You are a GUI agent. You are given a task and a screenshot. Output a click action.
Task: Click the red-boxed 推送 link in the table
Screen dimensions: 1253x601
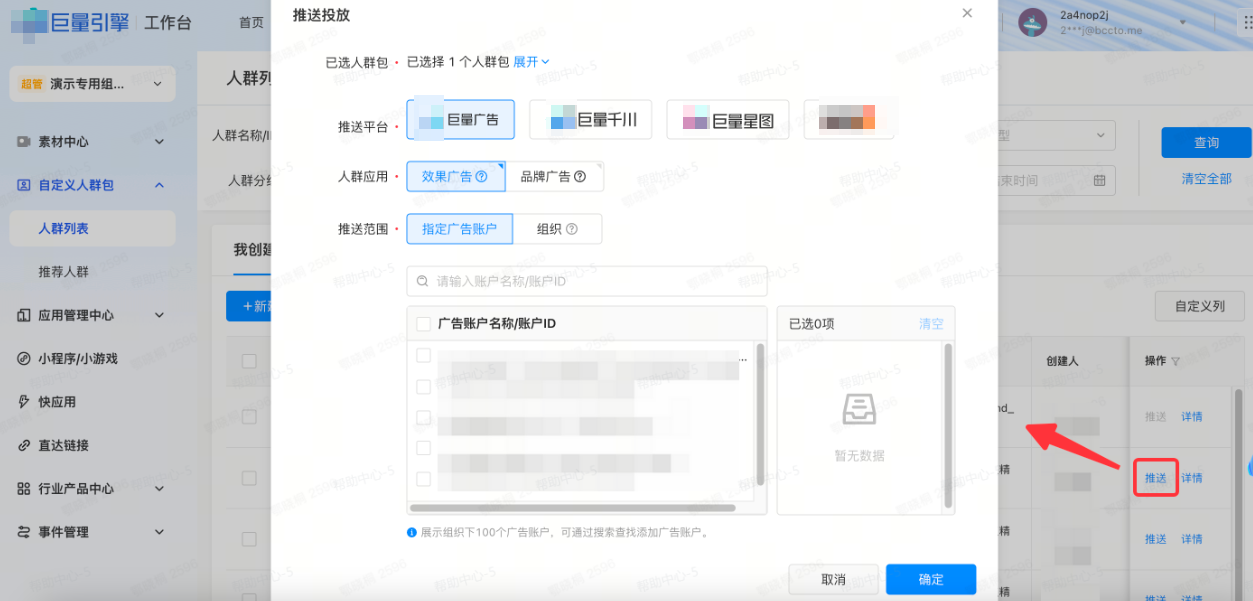pos(1156,478)
